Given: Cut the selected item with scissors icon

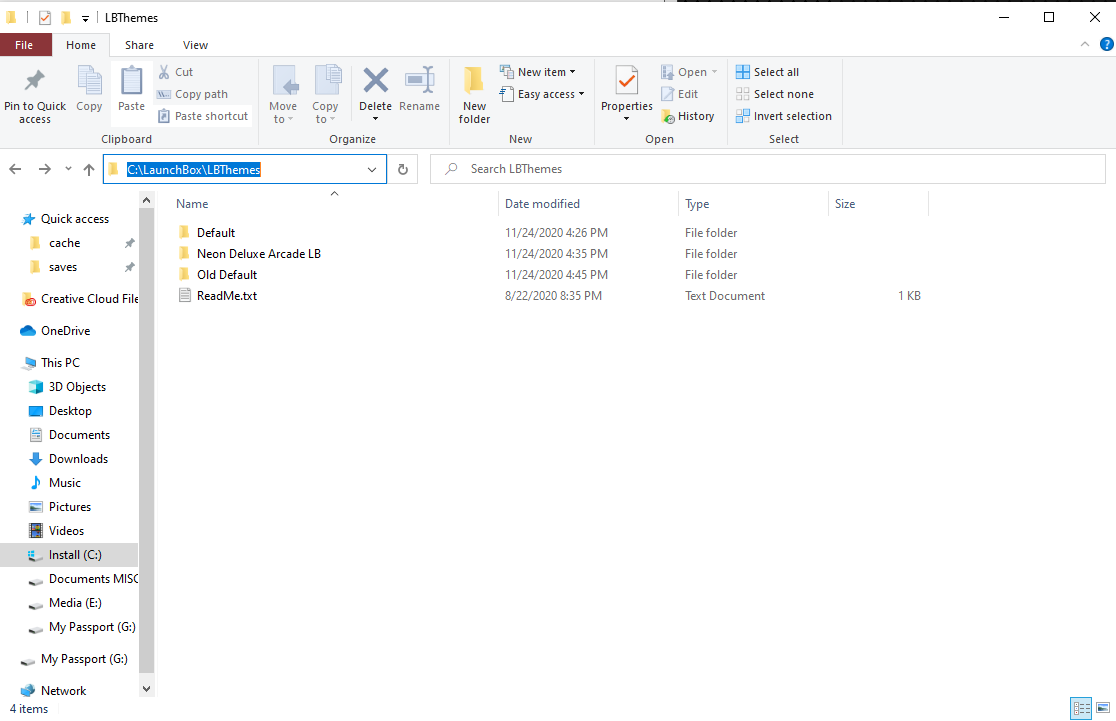Looking at the screenshot, I should point(176,72).
